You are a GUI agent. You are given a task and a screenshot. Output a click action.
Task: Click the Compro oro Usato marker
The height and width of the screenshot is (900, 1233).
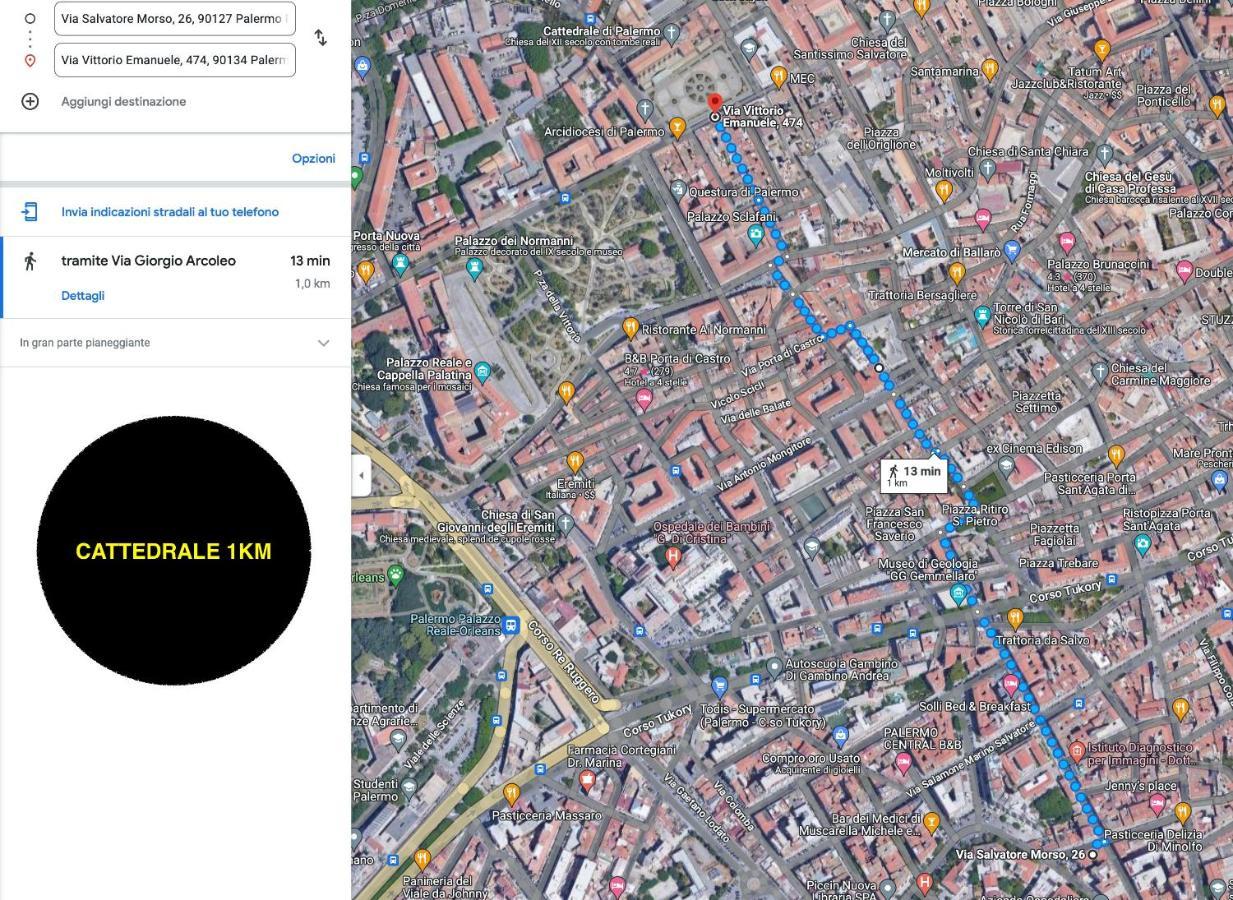pyautogui.click(x=840, y=737)
